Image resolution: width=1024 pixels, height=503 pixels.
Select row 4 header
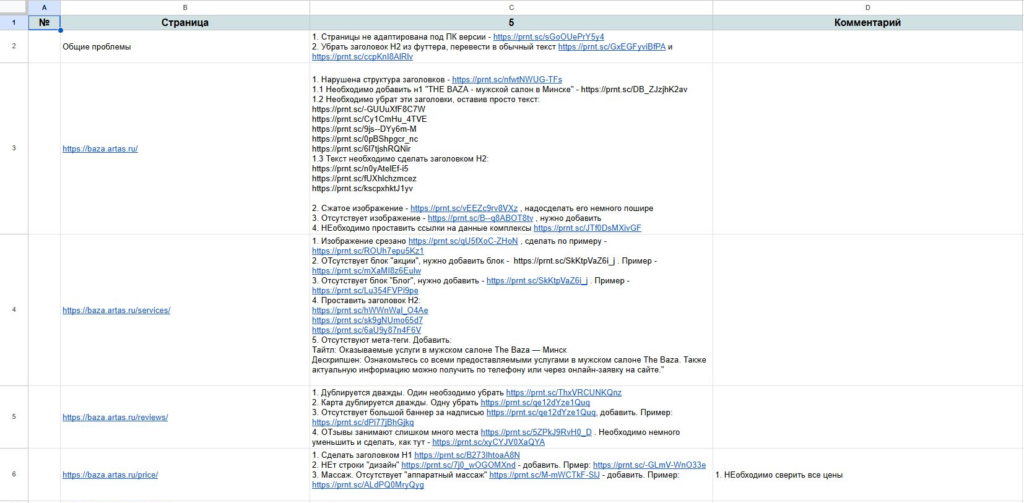click(14, 310)
